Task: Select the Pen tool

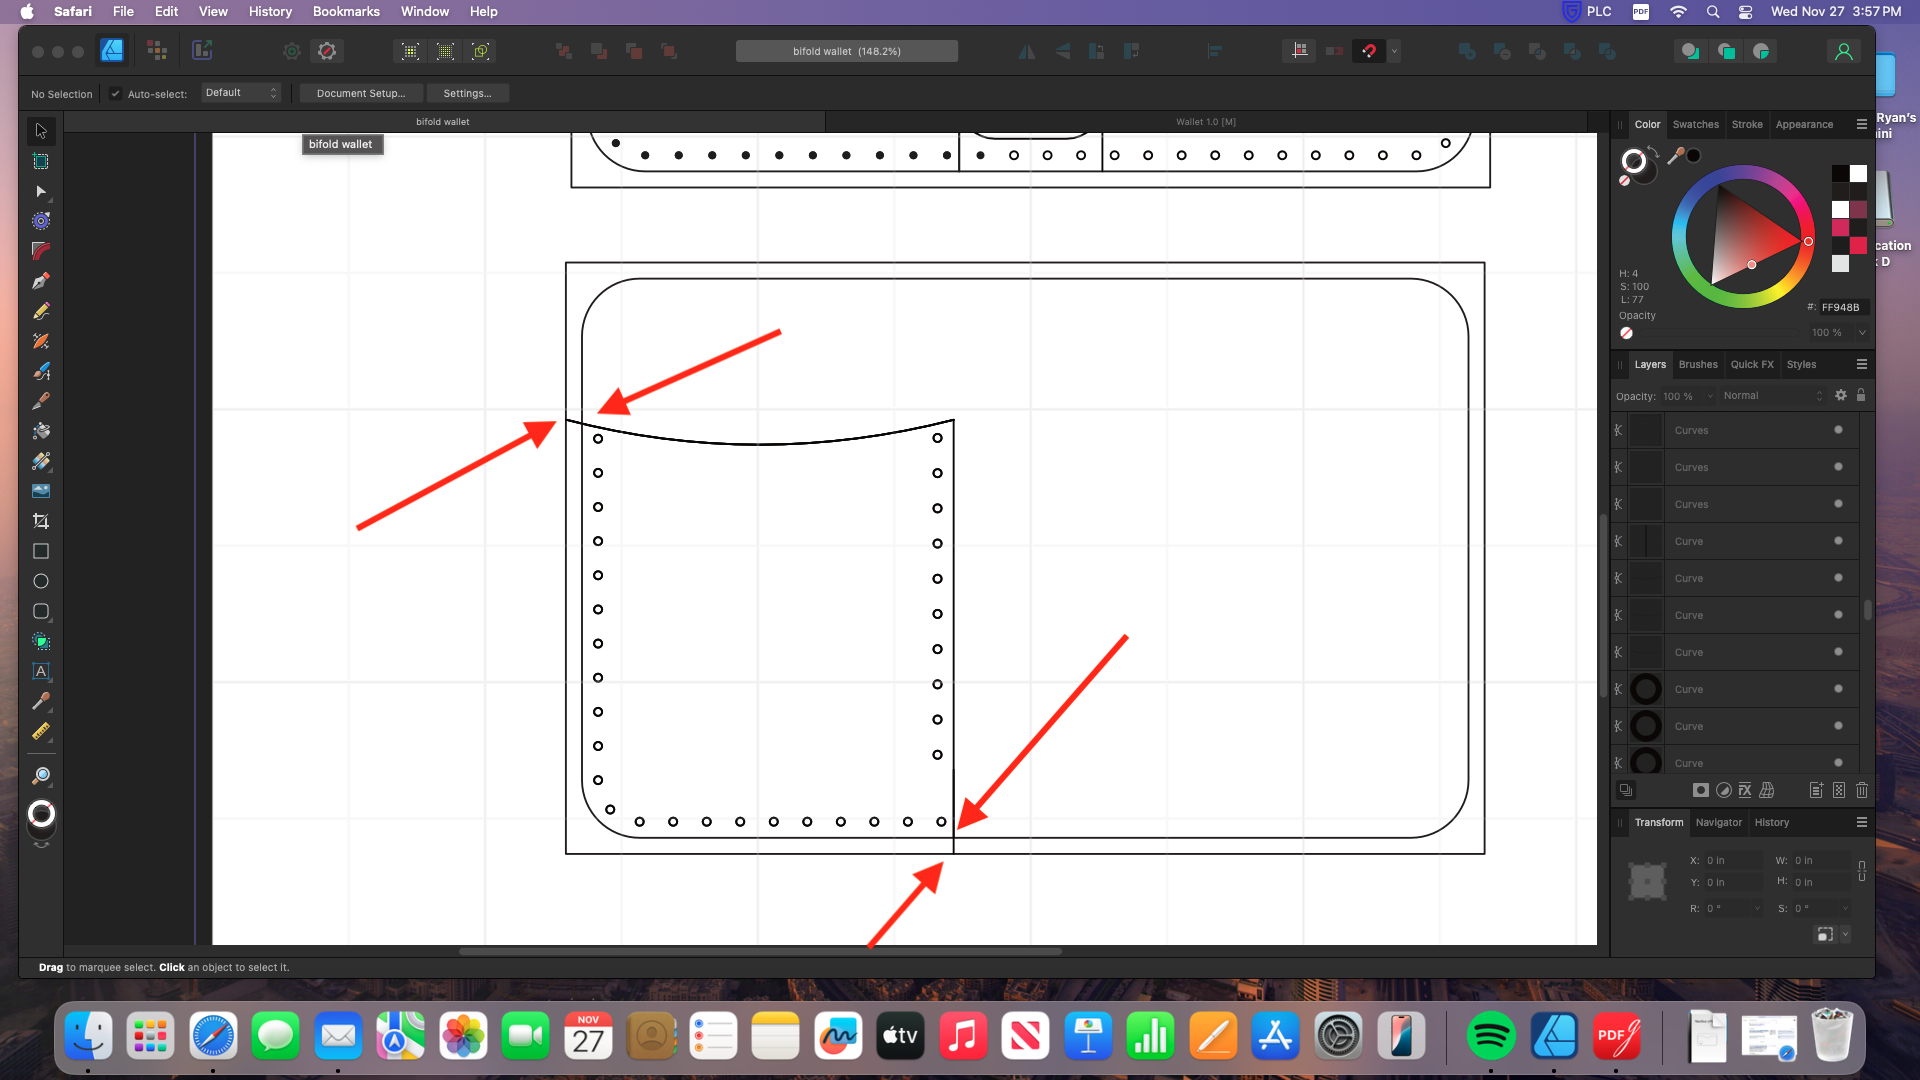Action: 41,281
